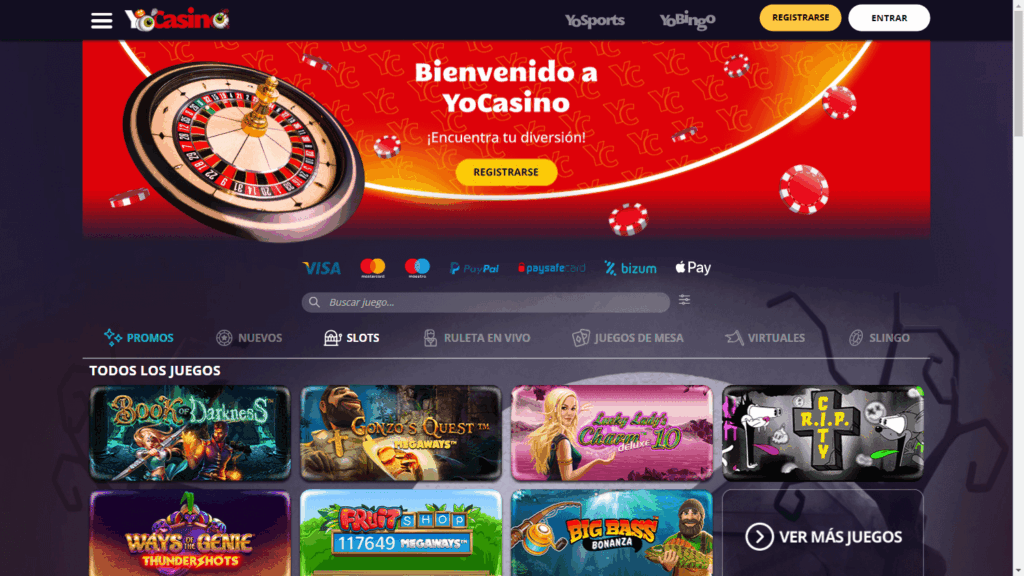Click the YoCasino logo
Screen dimensions: 1024x576
[x=177, y=20]
